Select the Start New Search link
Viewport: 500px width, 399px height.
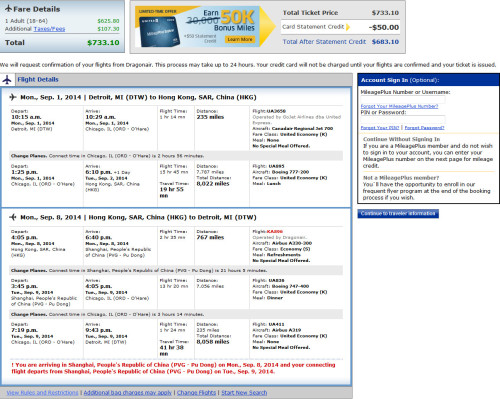pos(244,393)
